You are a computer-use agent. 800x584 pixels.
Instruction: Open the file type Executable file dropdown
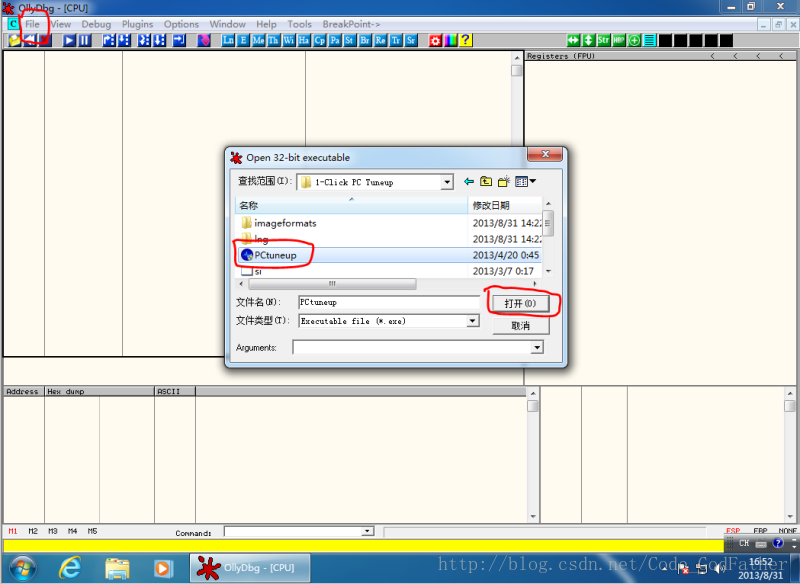(x=473, y=321)
